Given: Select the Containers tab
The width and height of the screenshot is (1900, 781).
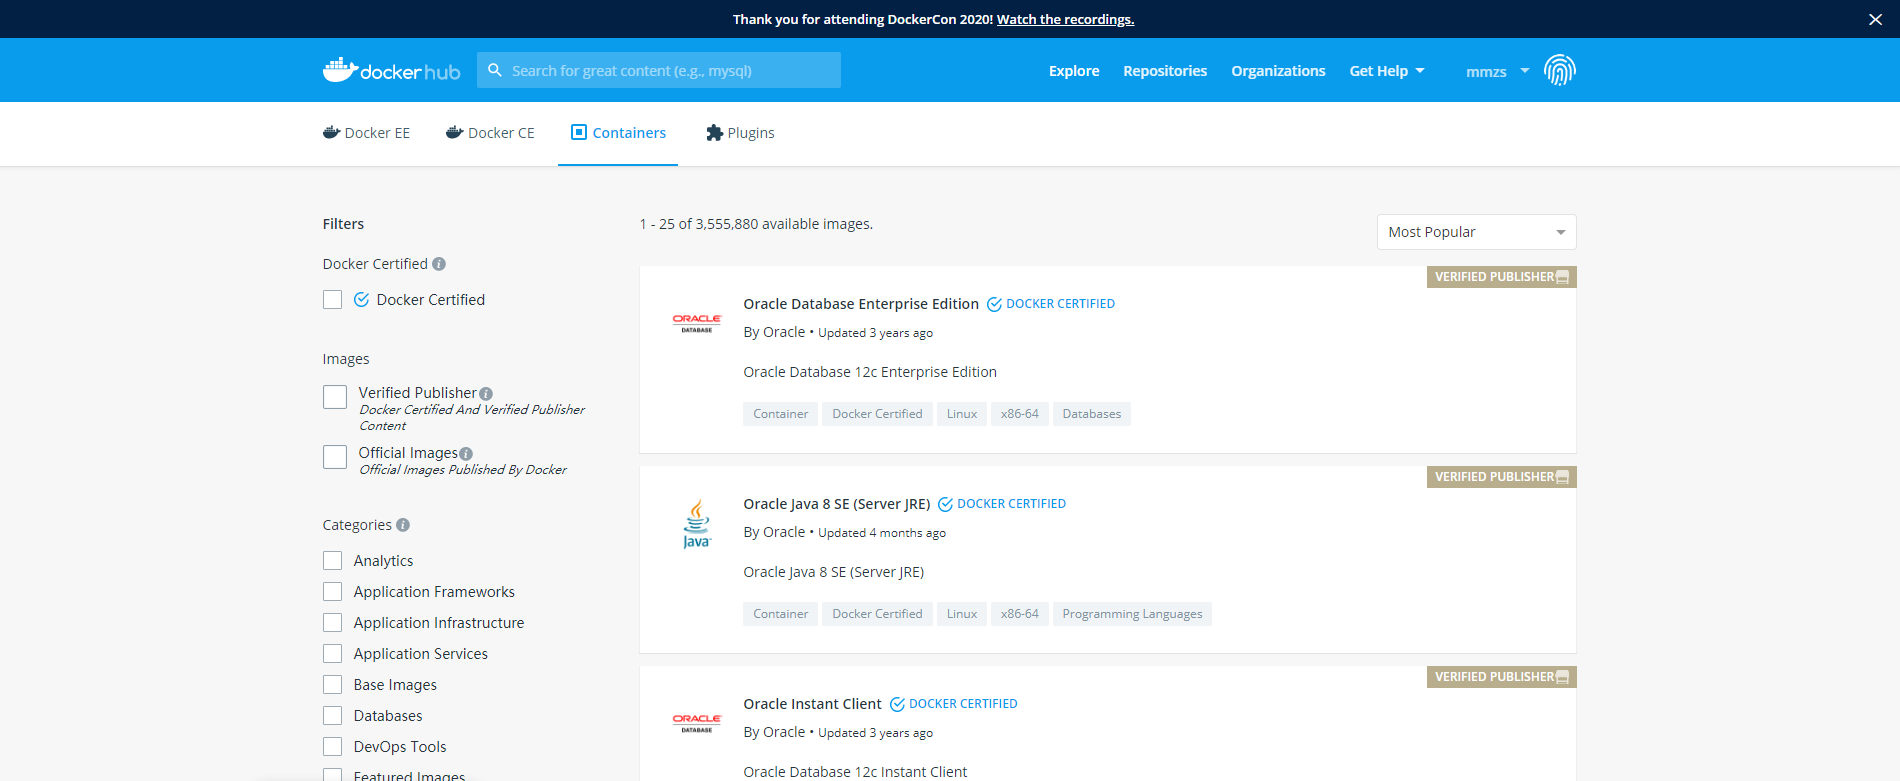Looking at the screenshot, I should tap(618, 133).
